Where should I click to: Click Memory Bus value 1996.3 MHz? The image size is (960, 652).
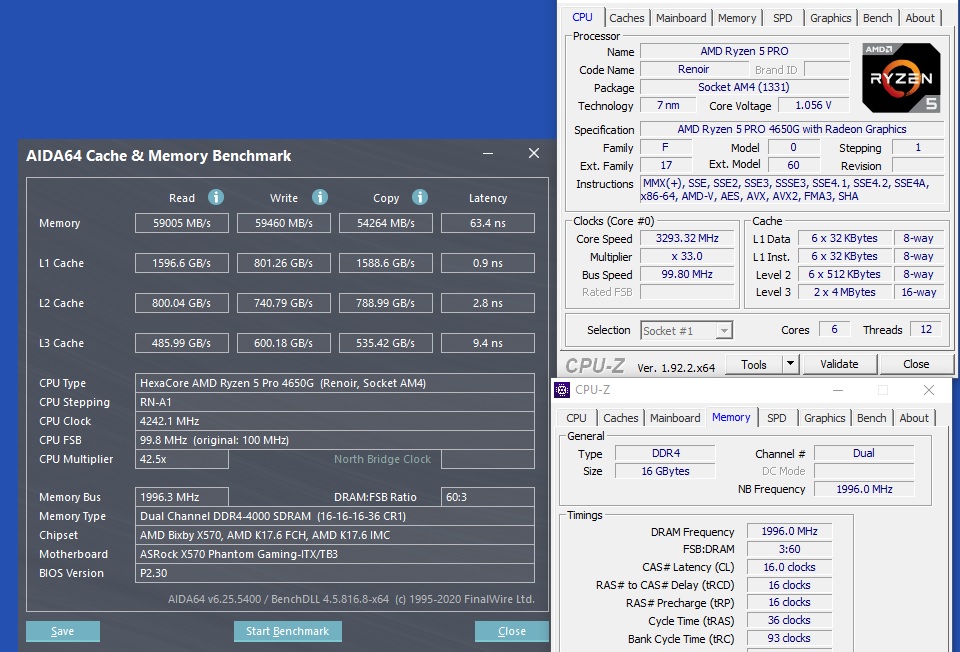(x=182, y=497)
